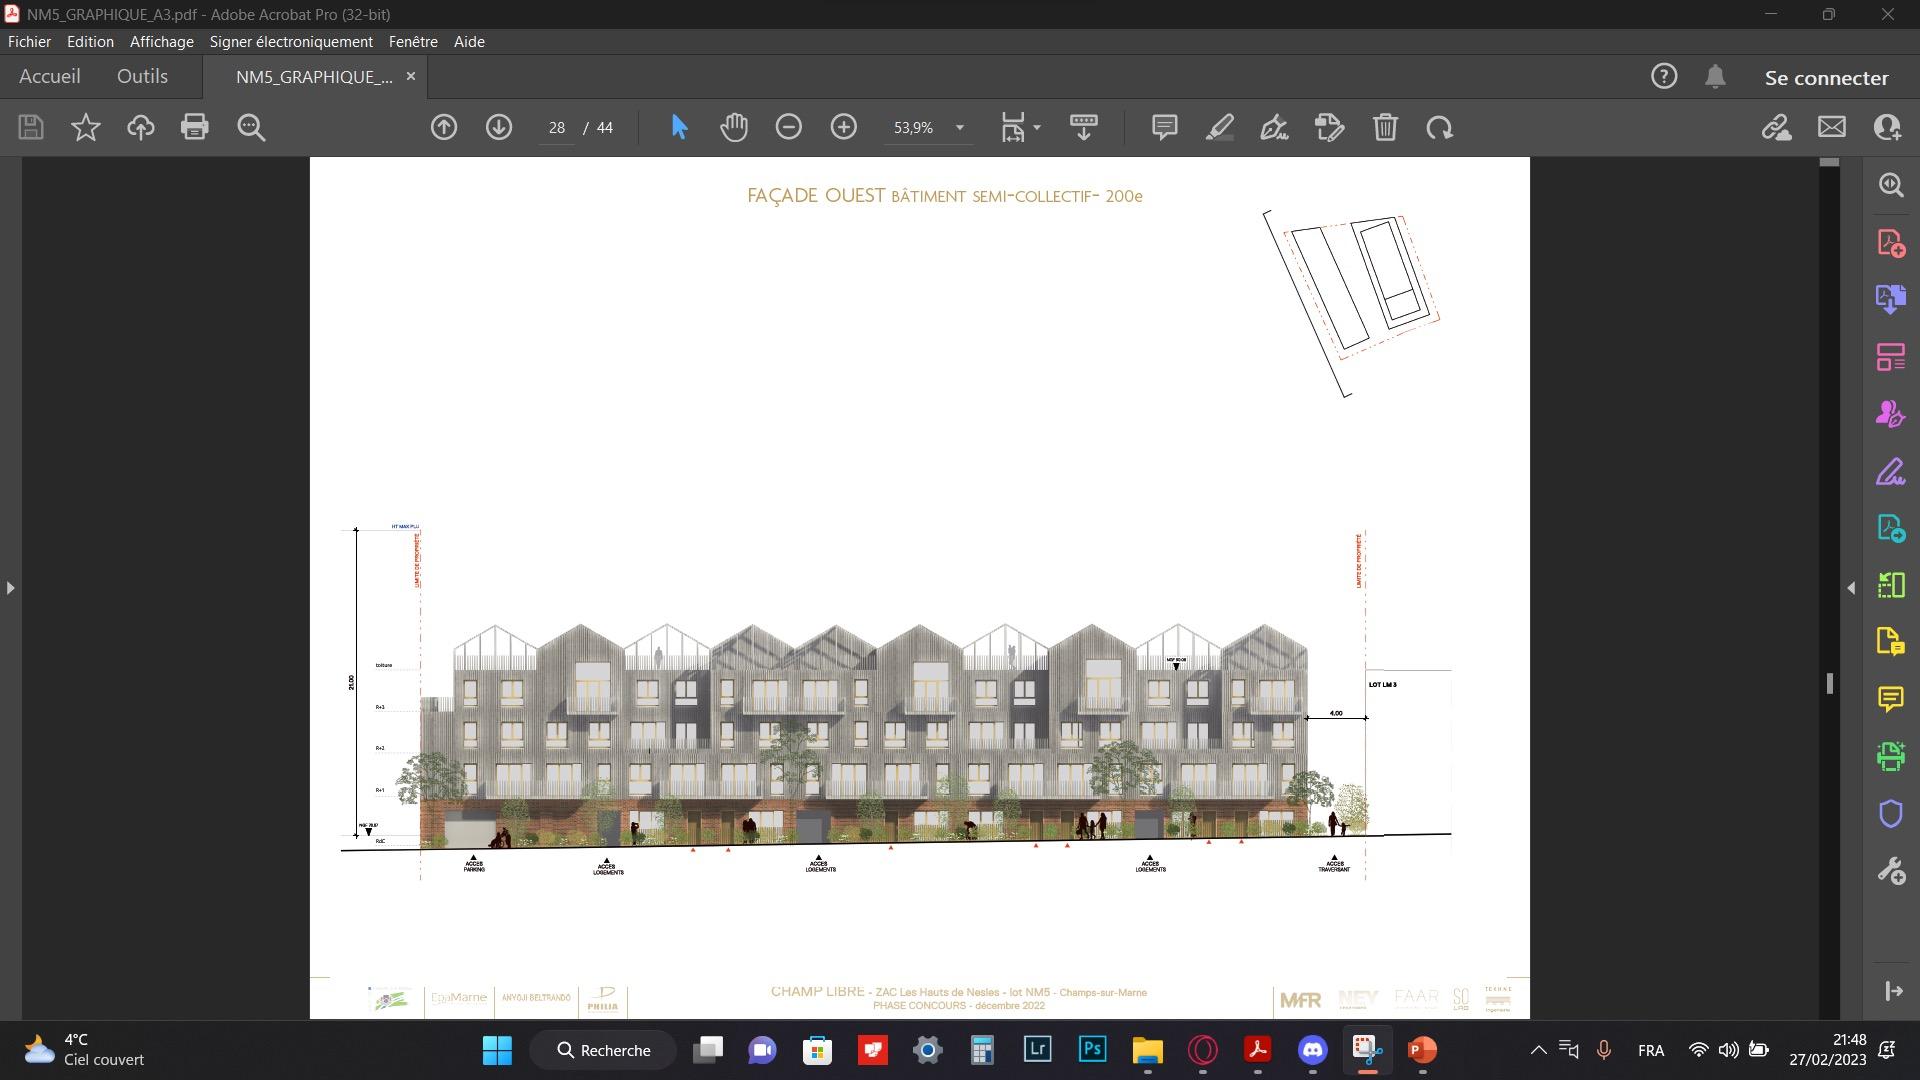Viewport: 1920px width, 1080px height.
Task: Open the zoom level dropdown
Action: click(x=960, y=127)
